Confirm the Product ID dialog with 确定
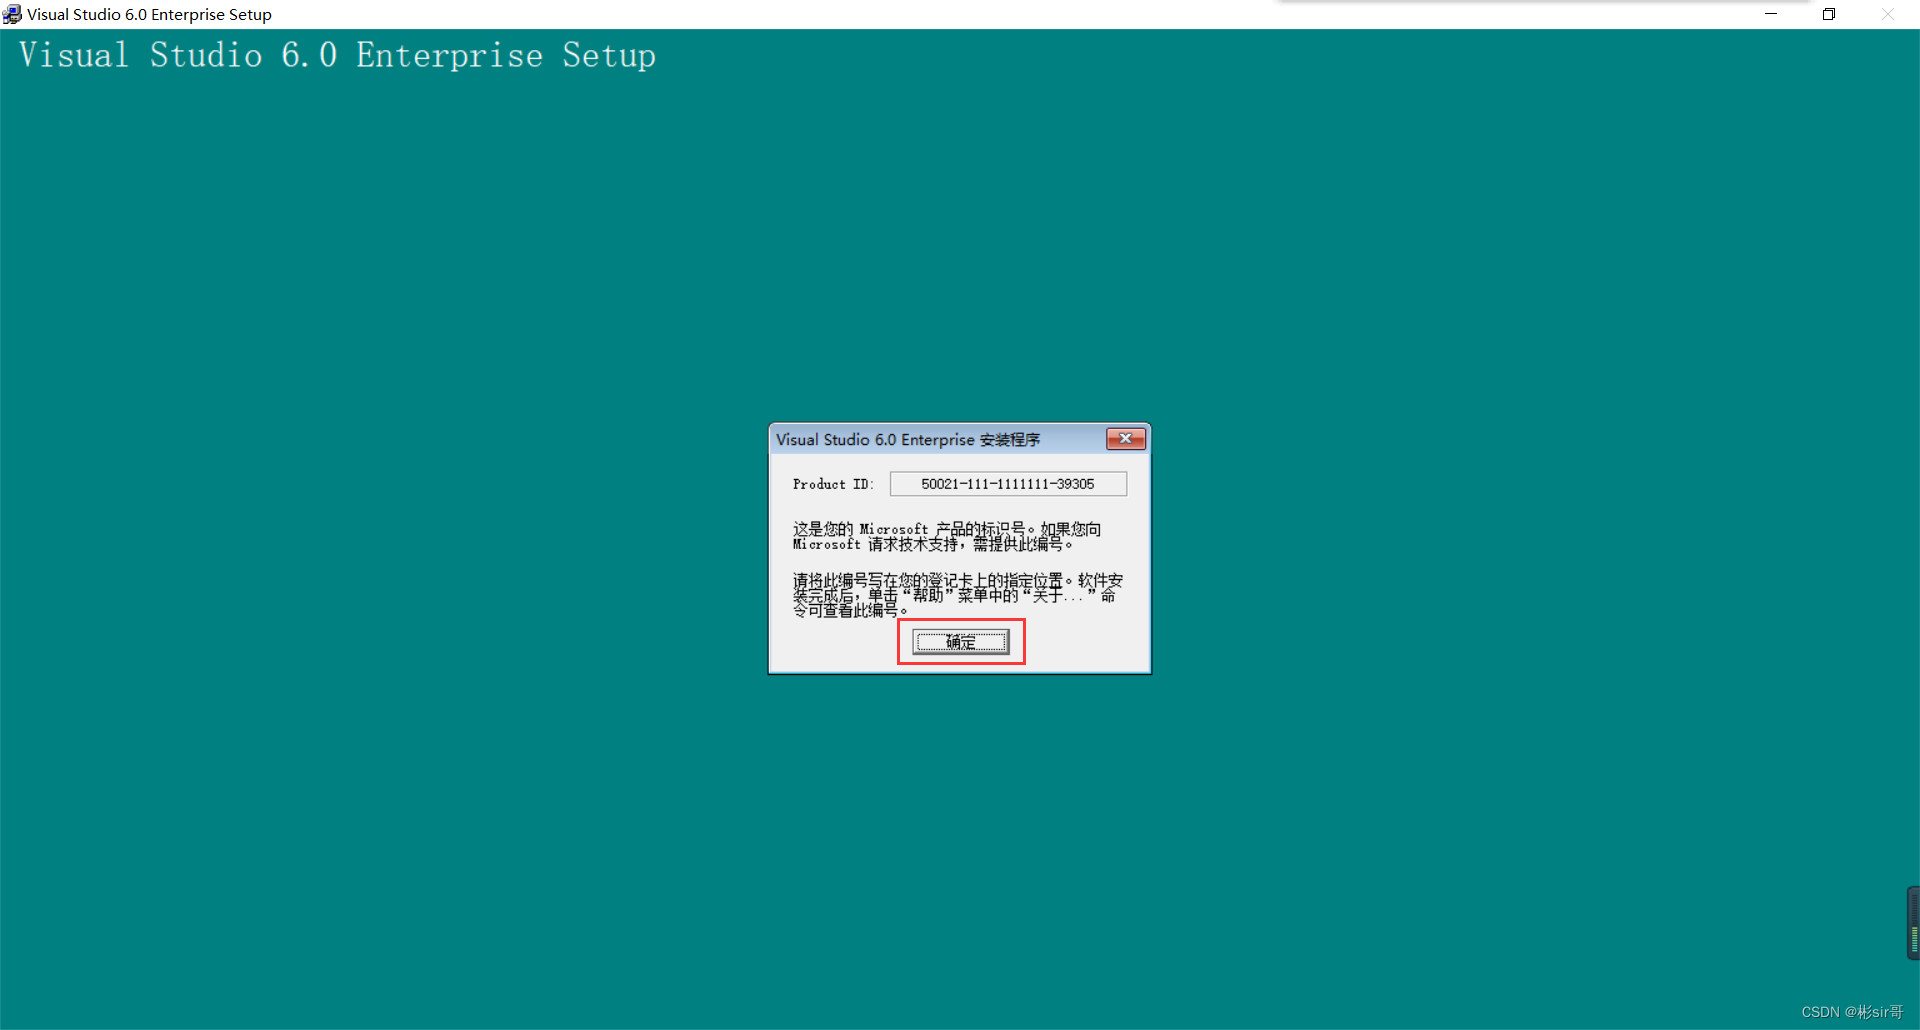The height and width of the screenshot is (1030, 1920). (961, 642)
